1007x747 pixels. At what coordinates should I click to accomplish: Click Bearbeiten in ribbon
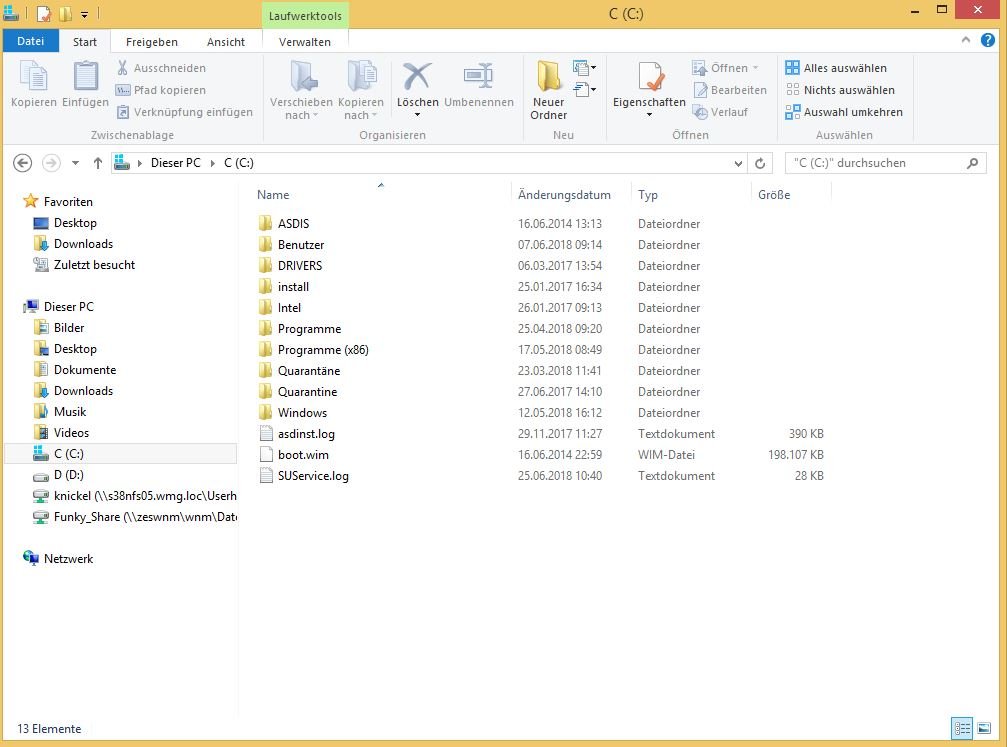coord(730,90)
